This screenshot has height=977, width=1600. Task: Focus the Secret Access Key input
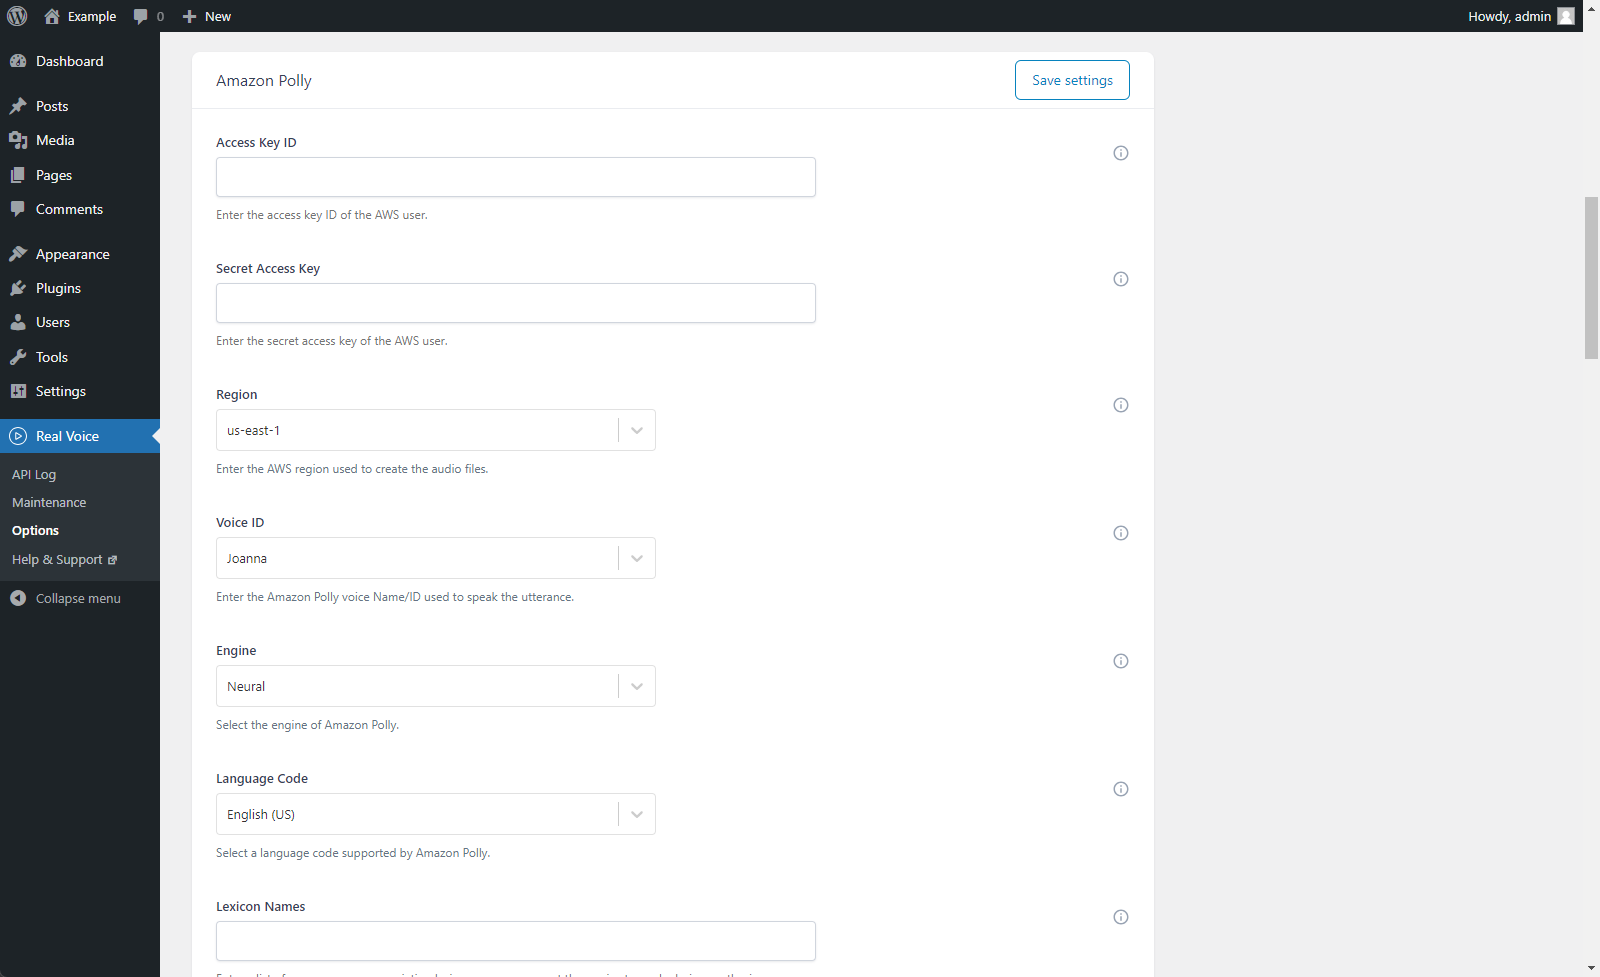(516, 303)
